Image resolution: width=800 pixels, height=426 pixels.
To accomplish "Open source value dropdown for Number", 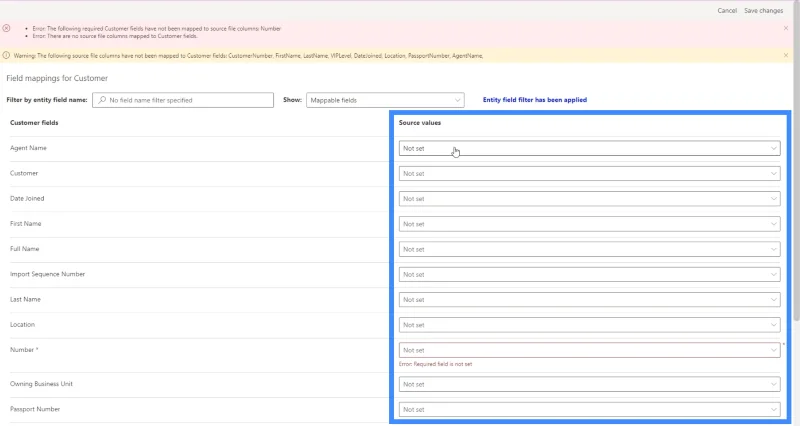I will 589,350.
